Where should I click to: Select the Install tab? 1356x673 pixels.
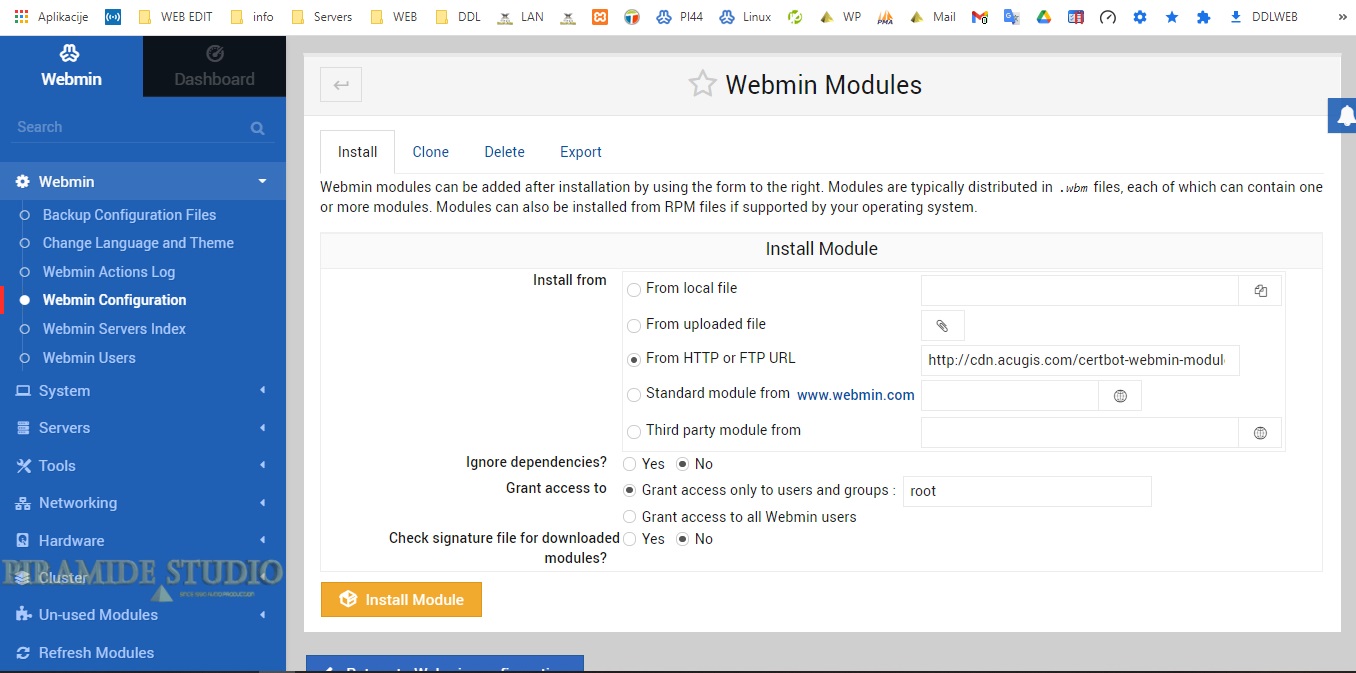[x=357, y=152]
